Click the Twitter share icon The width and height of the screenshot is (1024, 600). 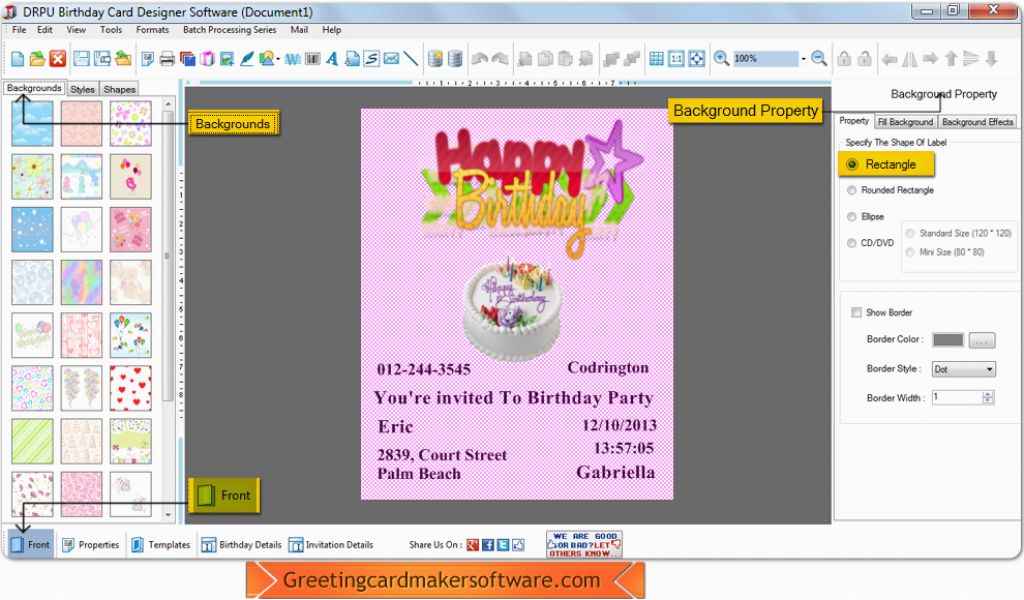pos(503,545)
